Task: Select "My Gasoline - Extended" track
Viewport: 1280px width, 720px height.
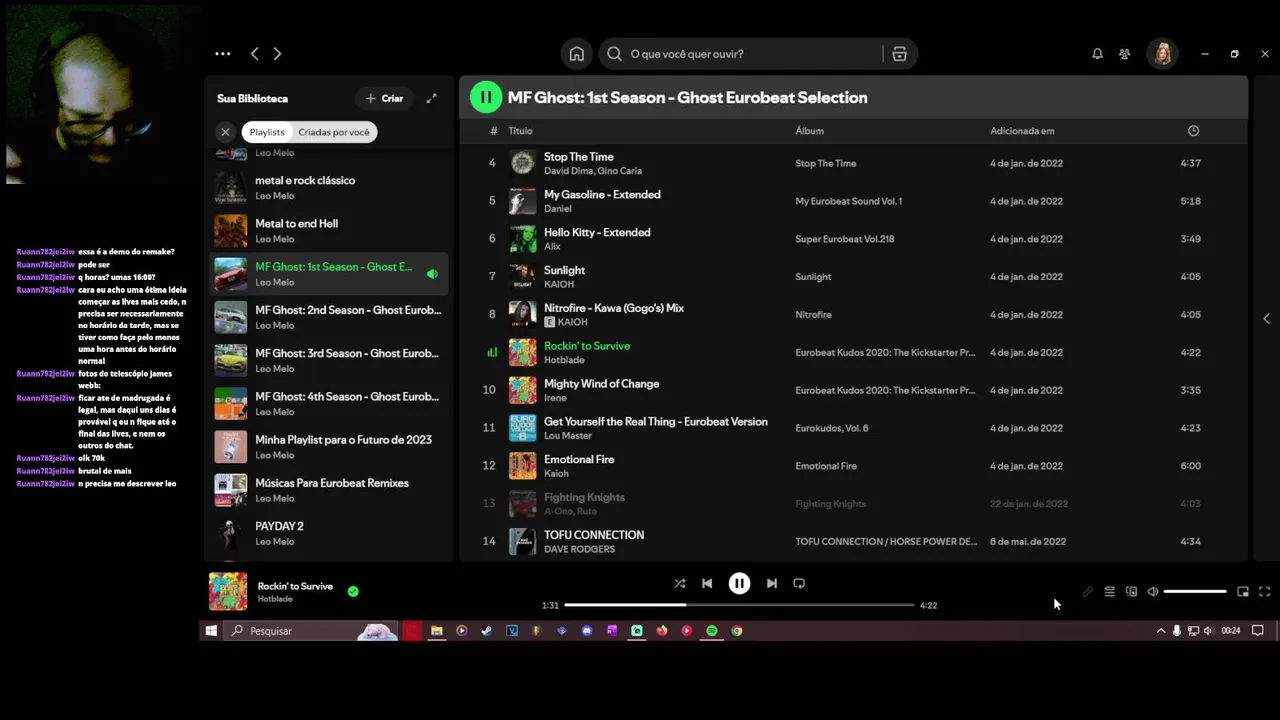Action: point(853,201)
